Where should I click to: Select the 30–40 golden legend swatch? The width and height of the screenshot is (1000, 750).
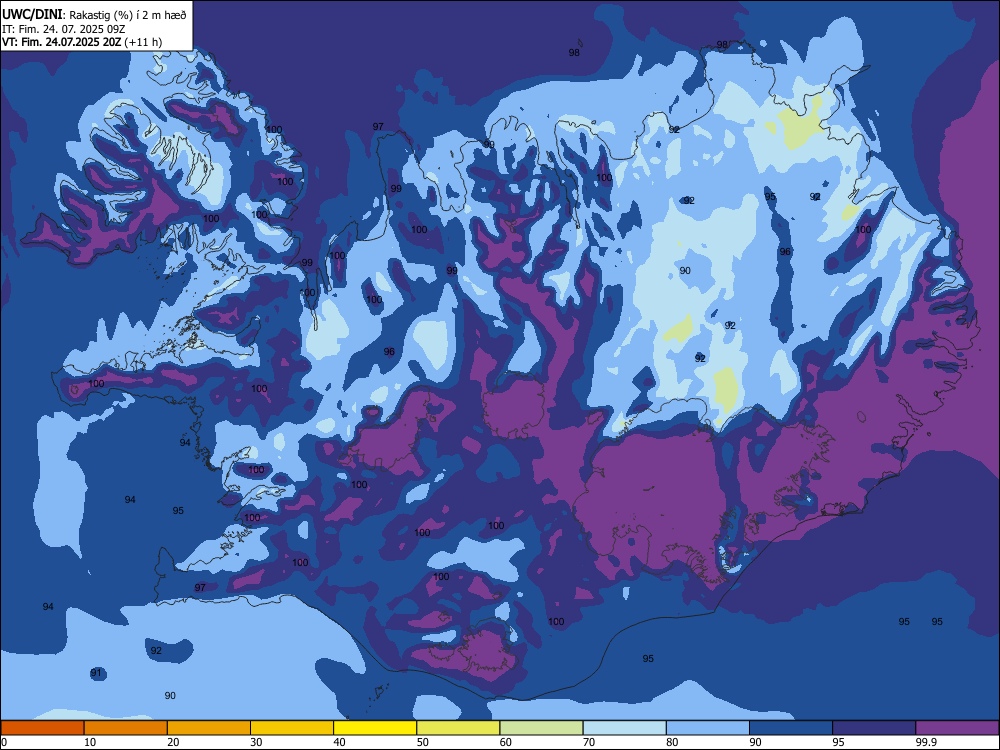pyautogui.click(x=292, y=728)
